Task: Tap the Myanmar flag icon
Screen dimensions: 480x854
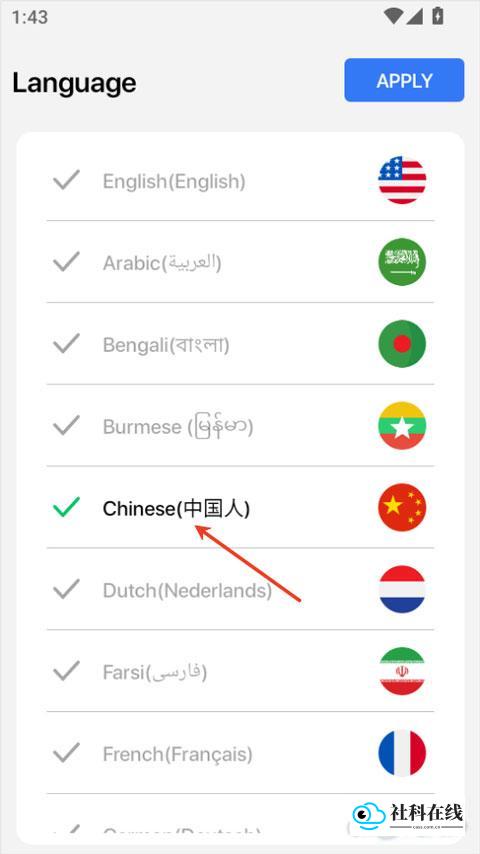Action: 402,426
